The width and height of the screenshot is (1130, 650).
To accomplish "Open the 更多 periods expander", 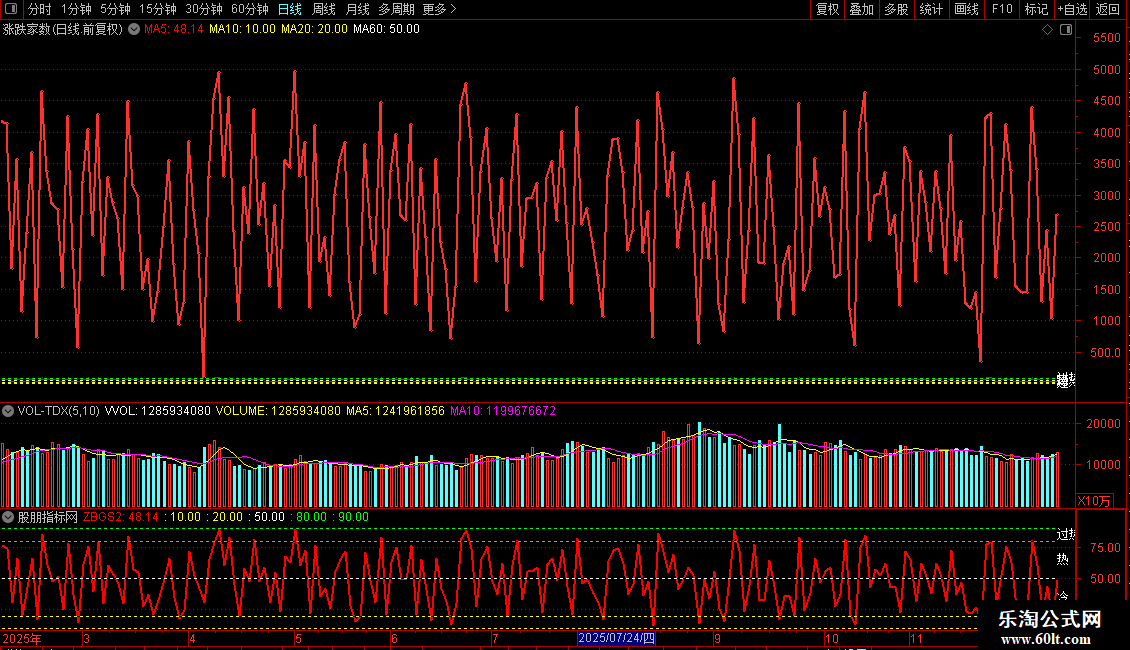I will (439, 9).
